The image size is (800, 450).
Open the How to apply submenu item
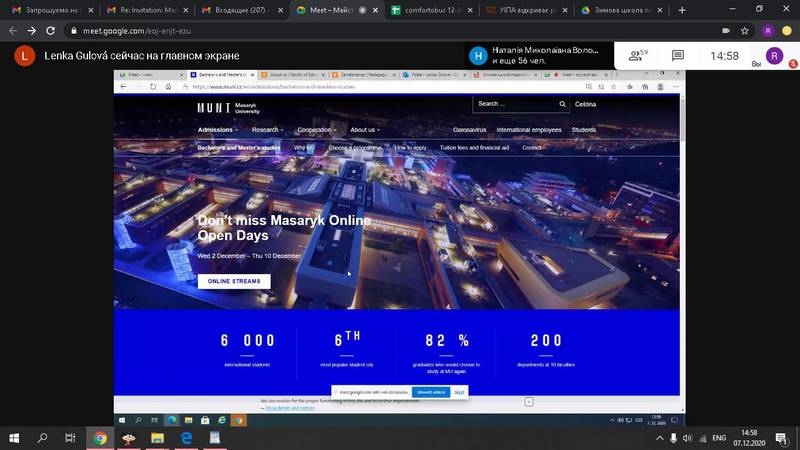[x=410, y=147]
